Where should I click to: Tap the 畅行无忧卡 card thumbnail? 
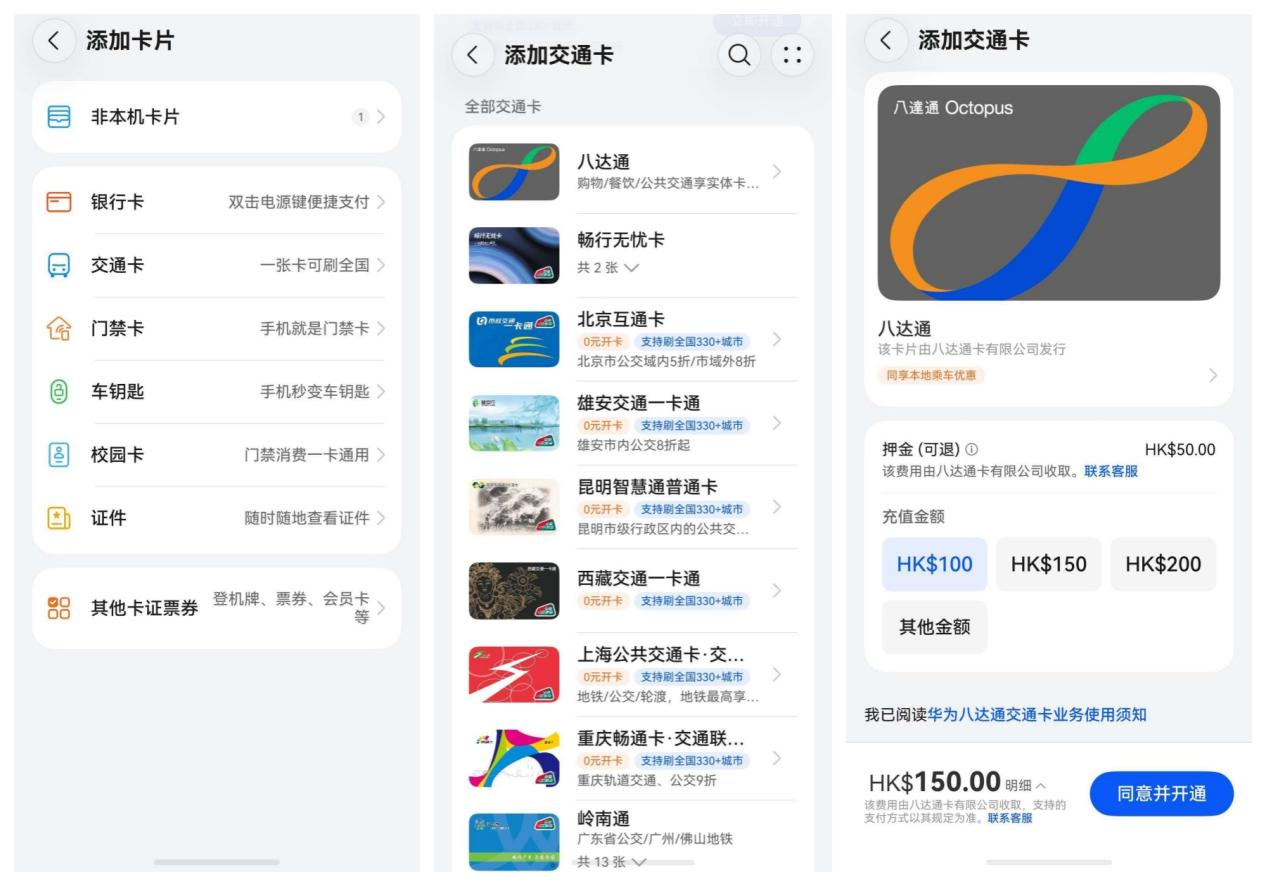tap(514, 255)
